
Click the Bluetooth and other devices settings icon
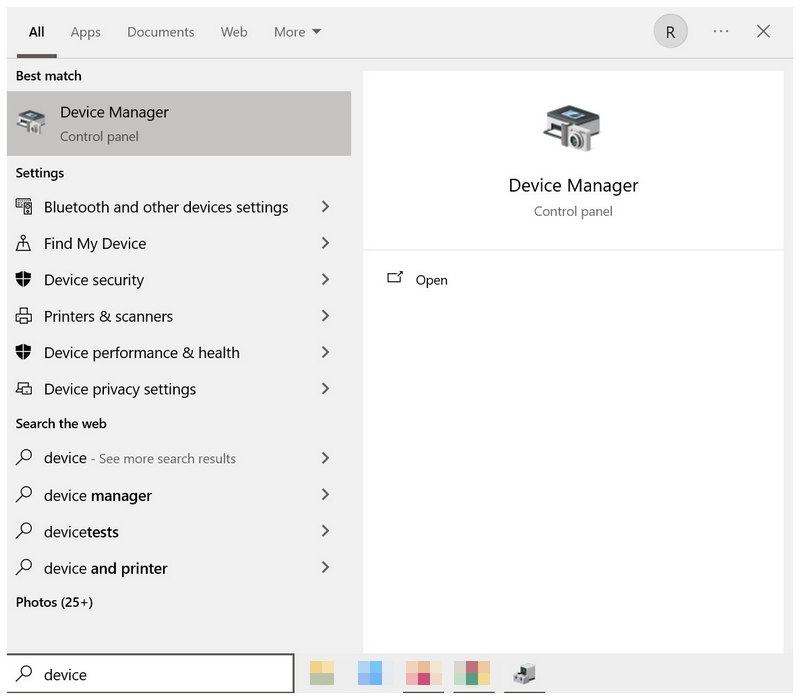[23, 207]
